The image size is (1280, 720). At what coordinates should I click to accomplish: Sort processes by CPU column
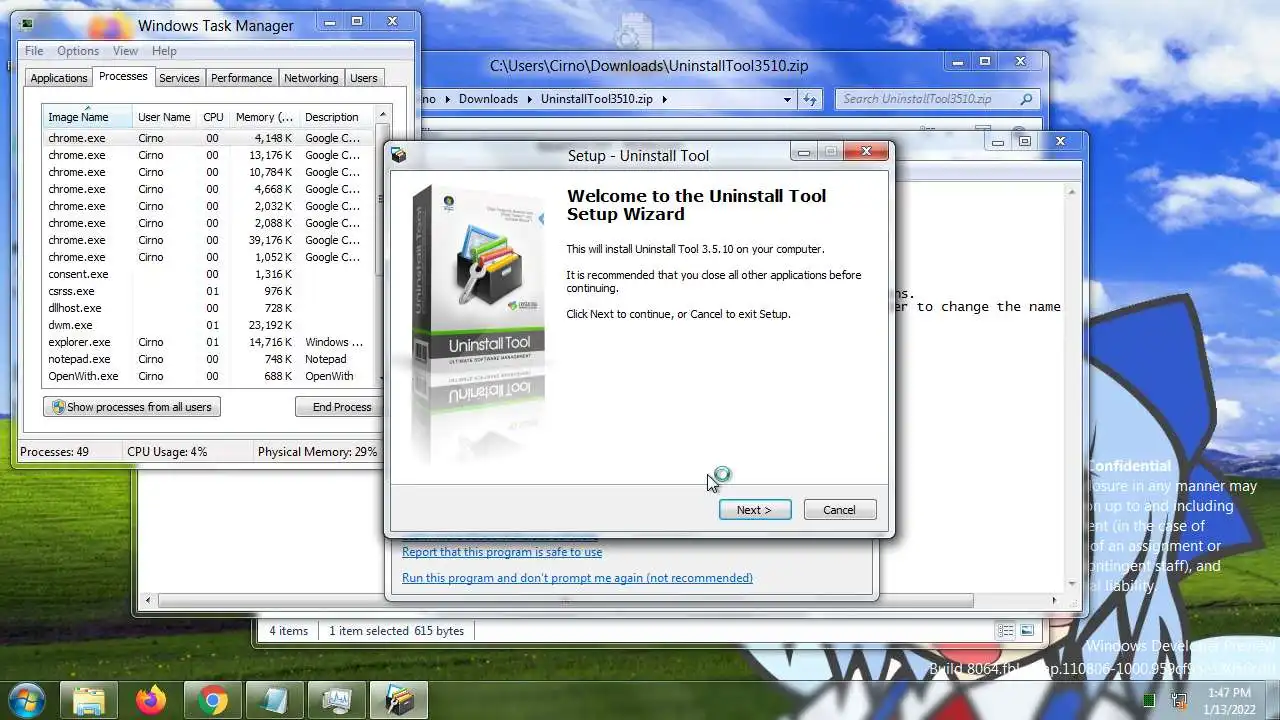(213, 117)
